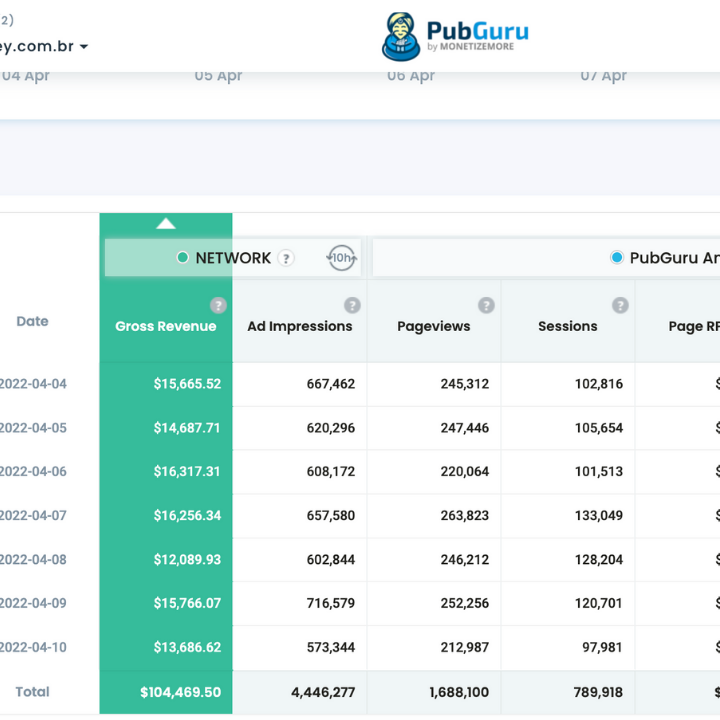Viewport: 720px width, 720px height.
Task: Click the $16,317.31 revenue cell
Action: (187, 472)
